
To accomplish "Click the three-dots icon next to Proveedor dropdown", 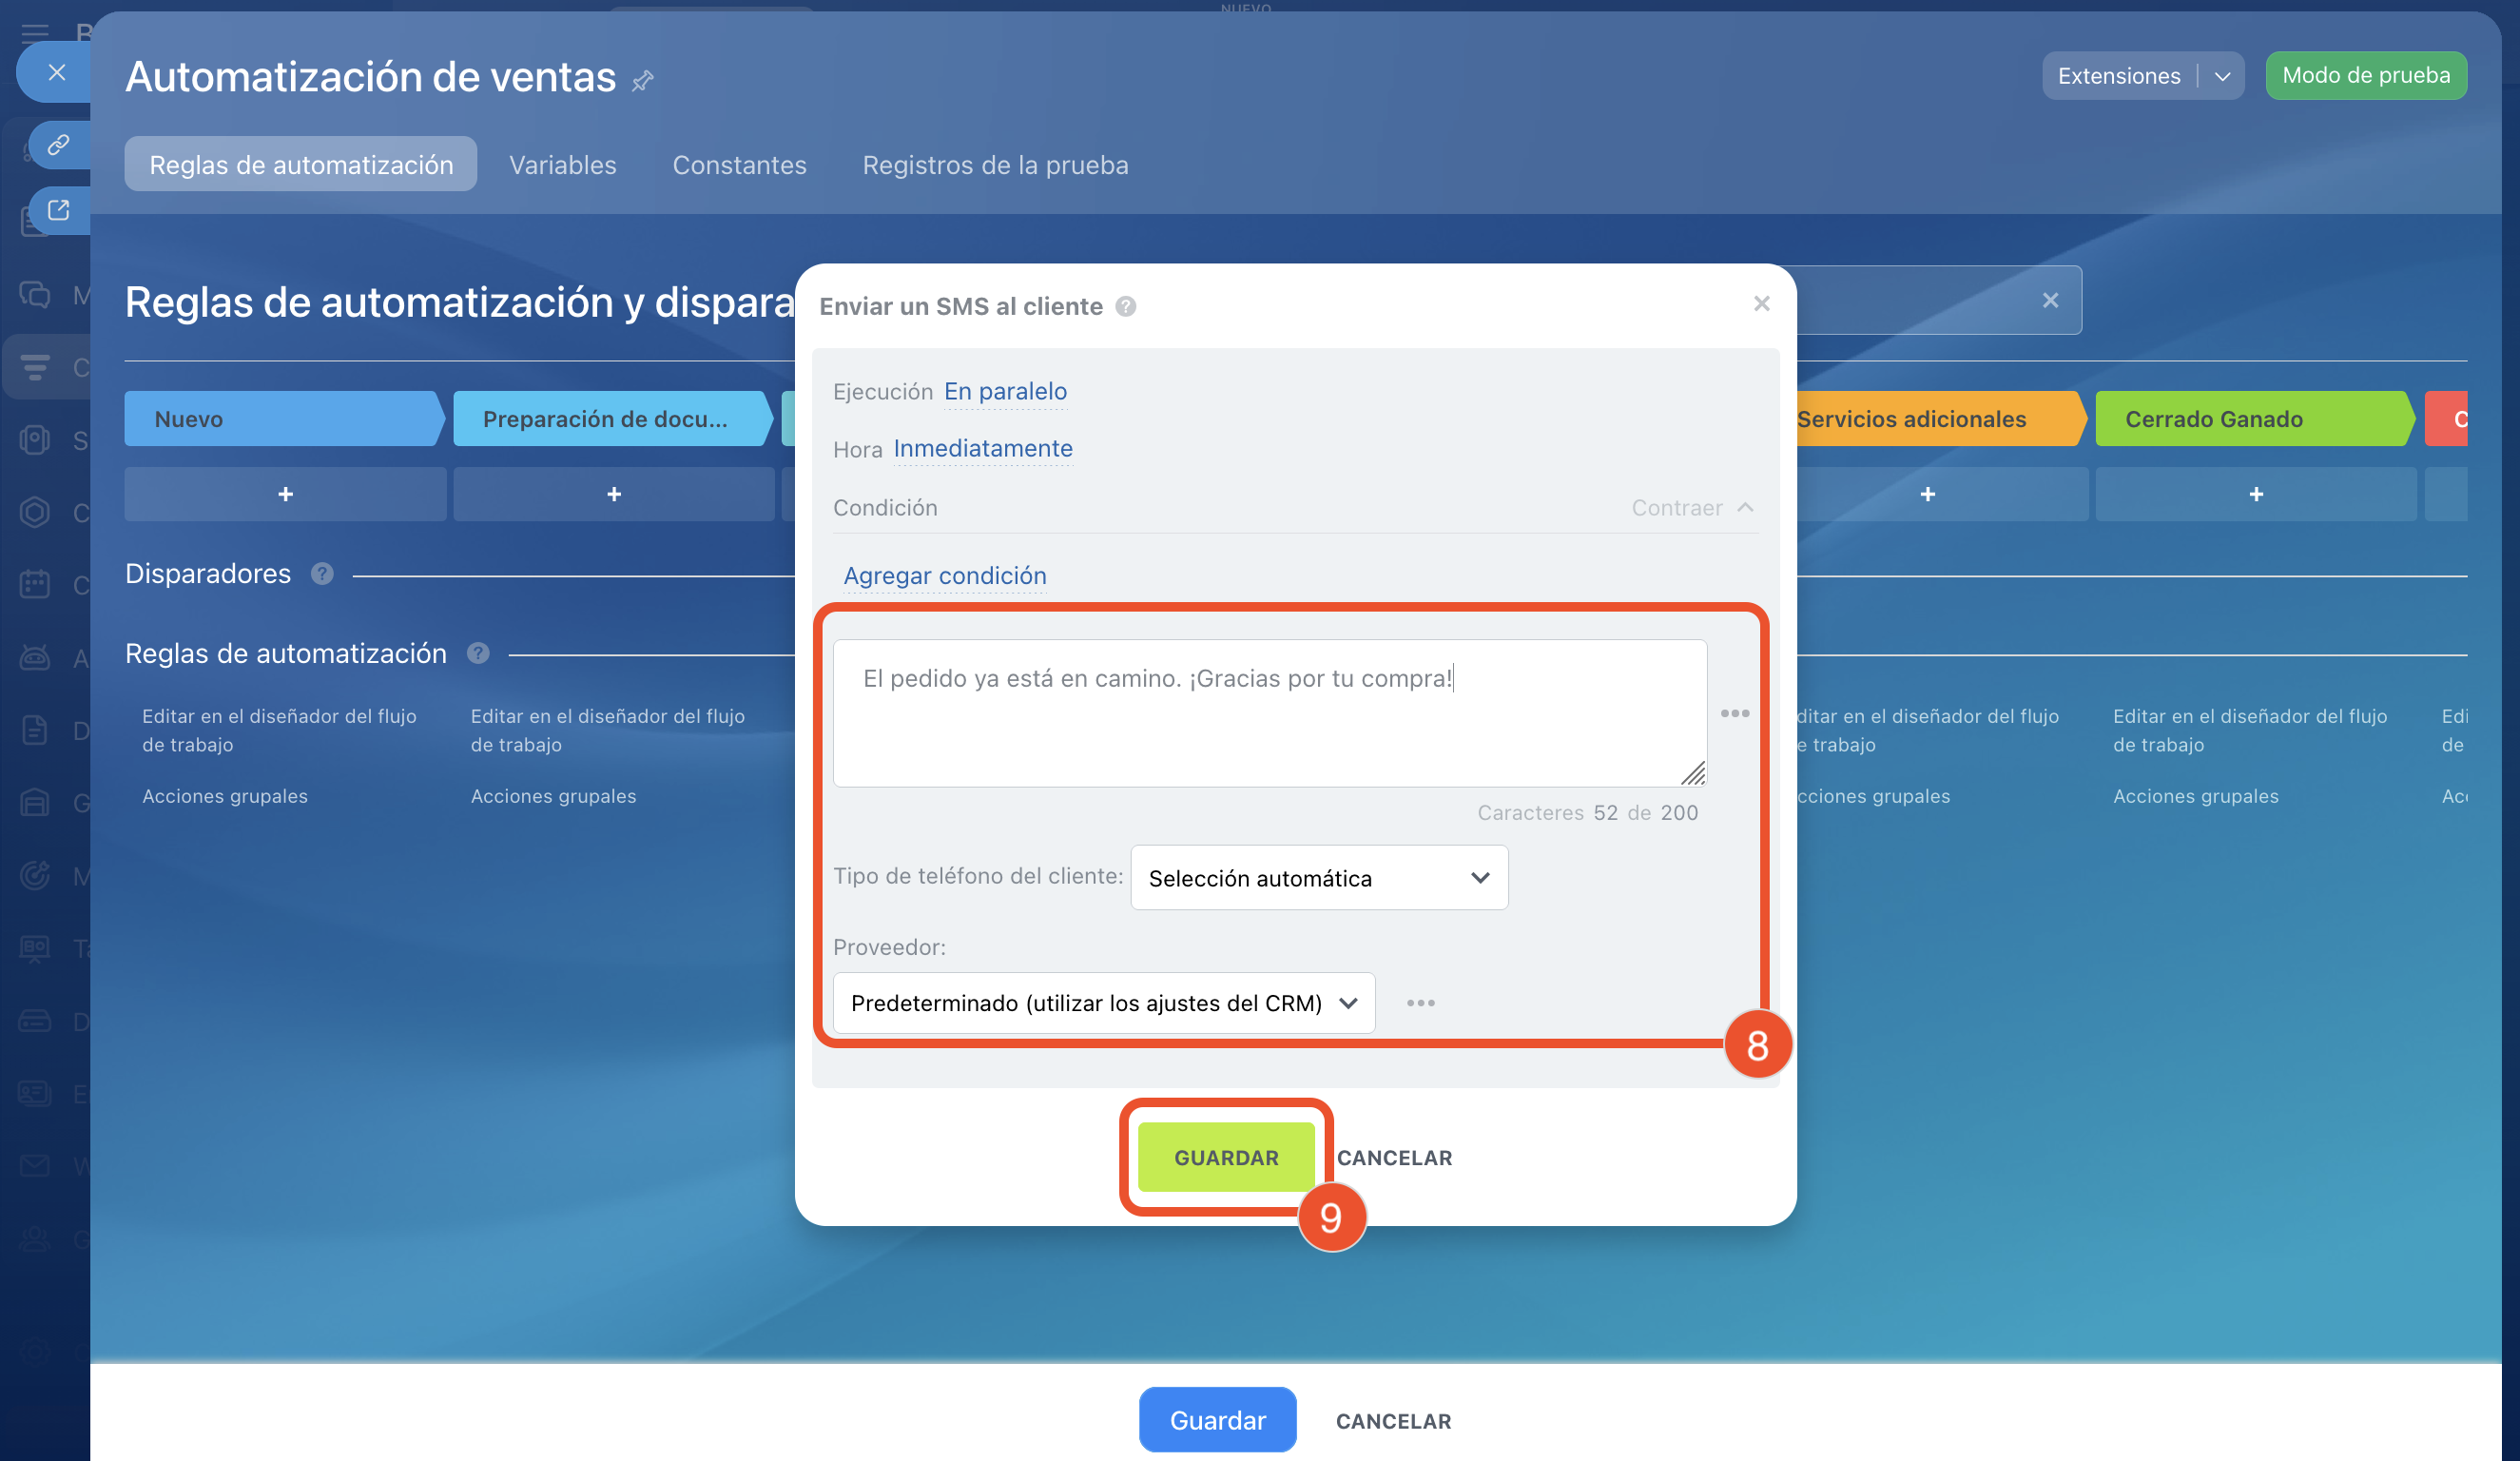I will (x=1420, y=1003).
